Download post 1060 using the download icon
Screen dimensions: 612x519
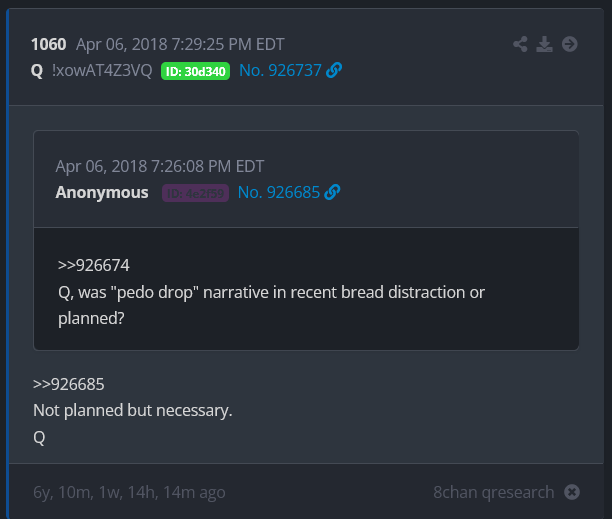[545, 44]
